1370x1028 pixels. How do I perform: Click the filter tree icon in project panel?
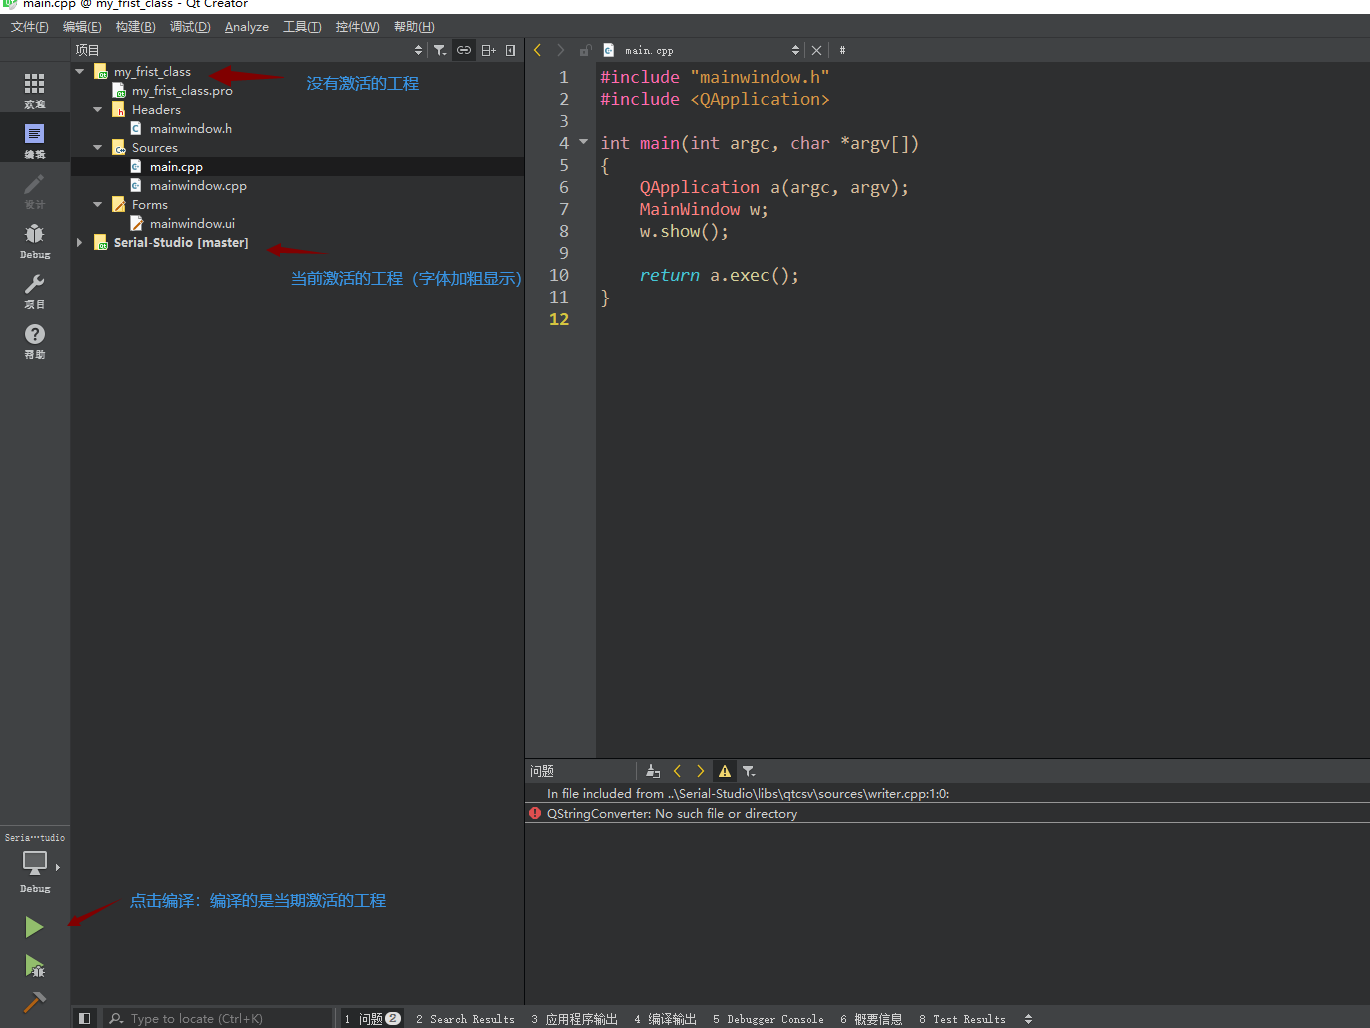point(440,50)
